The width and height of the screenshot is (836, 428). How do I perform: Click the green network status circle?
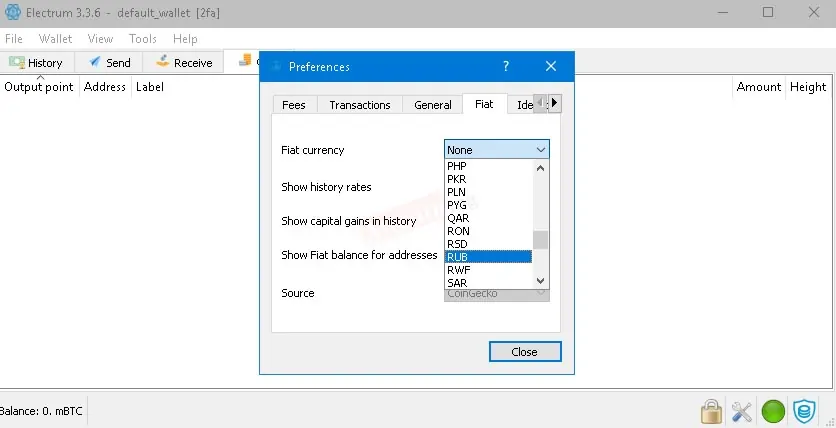[773, 411]
